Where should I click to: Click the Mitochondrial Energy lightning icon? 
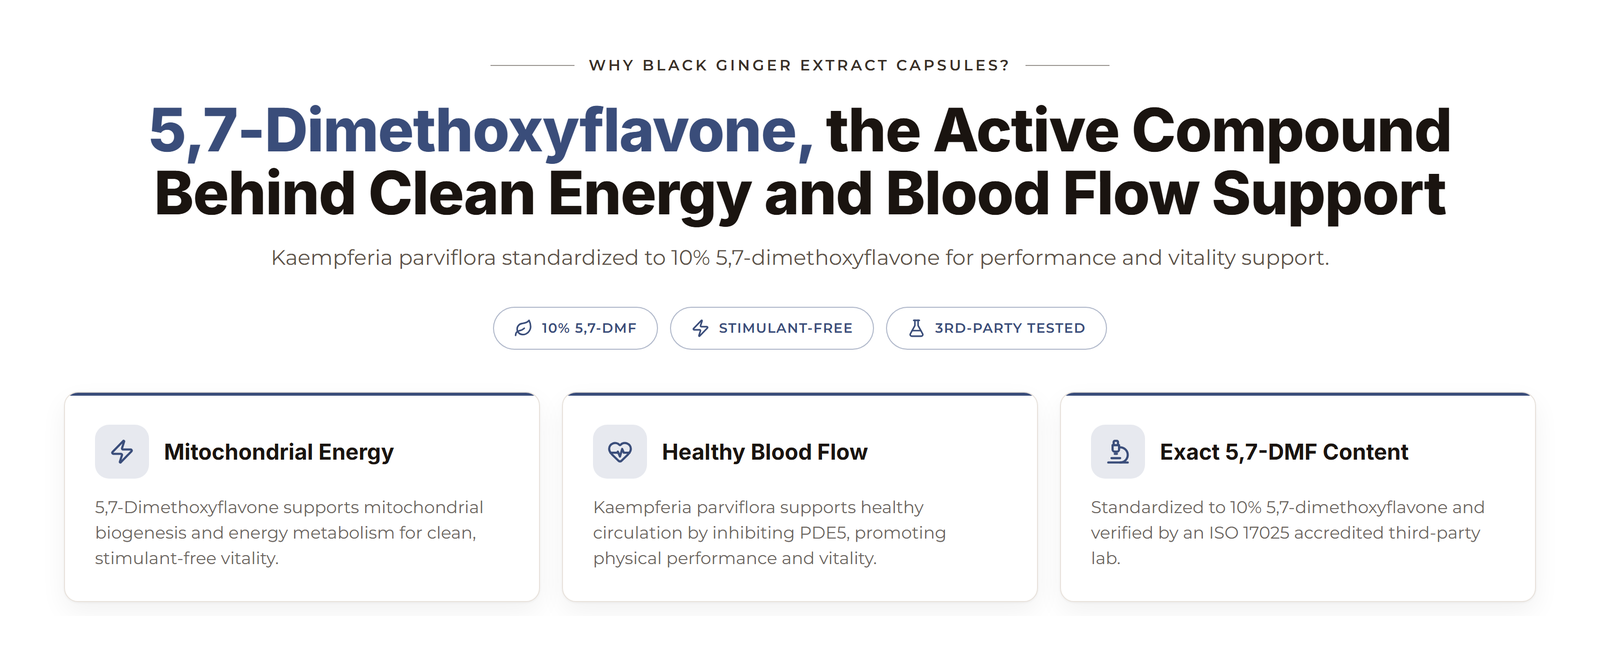122,452
